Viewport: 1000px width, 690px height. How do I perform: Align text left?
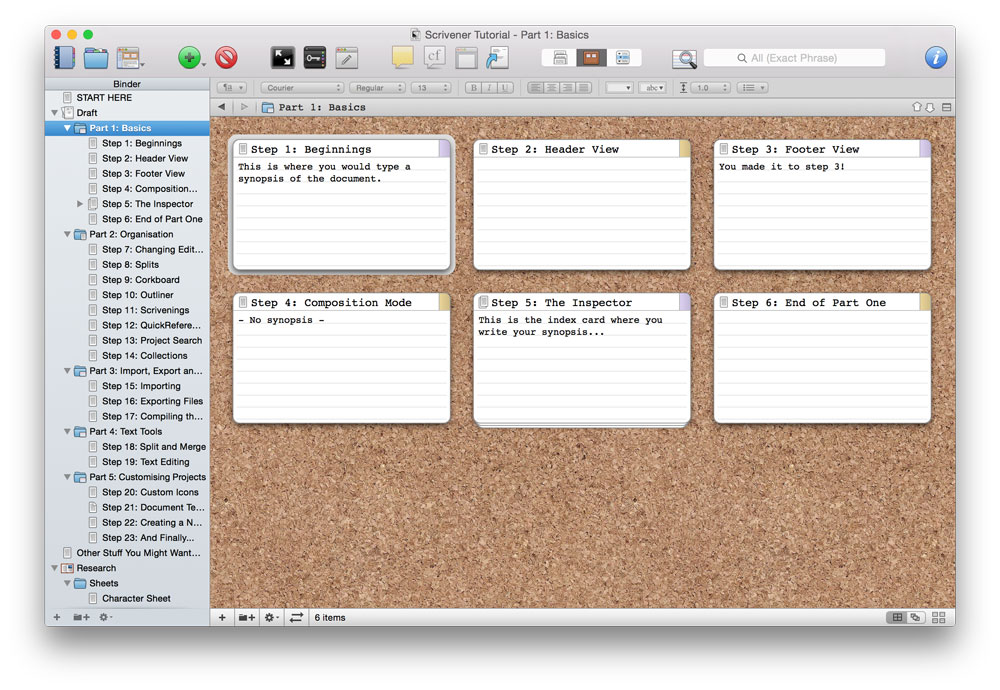pyautogui.click(x=536, y=87)
